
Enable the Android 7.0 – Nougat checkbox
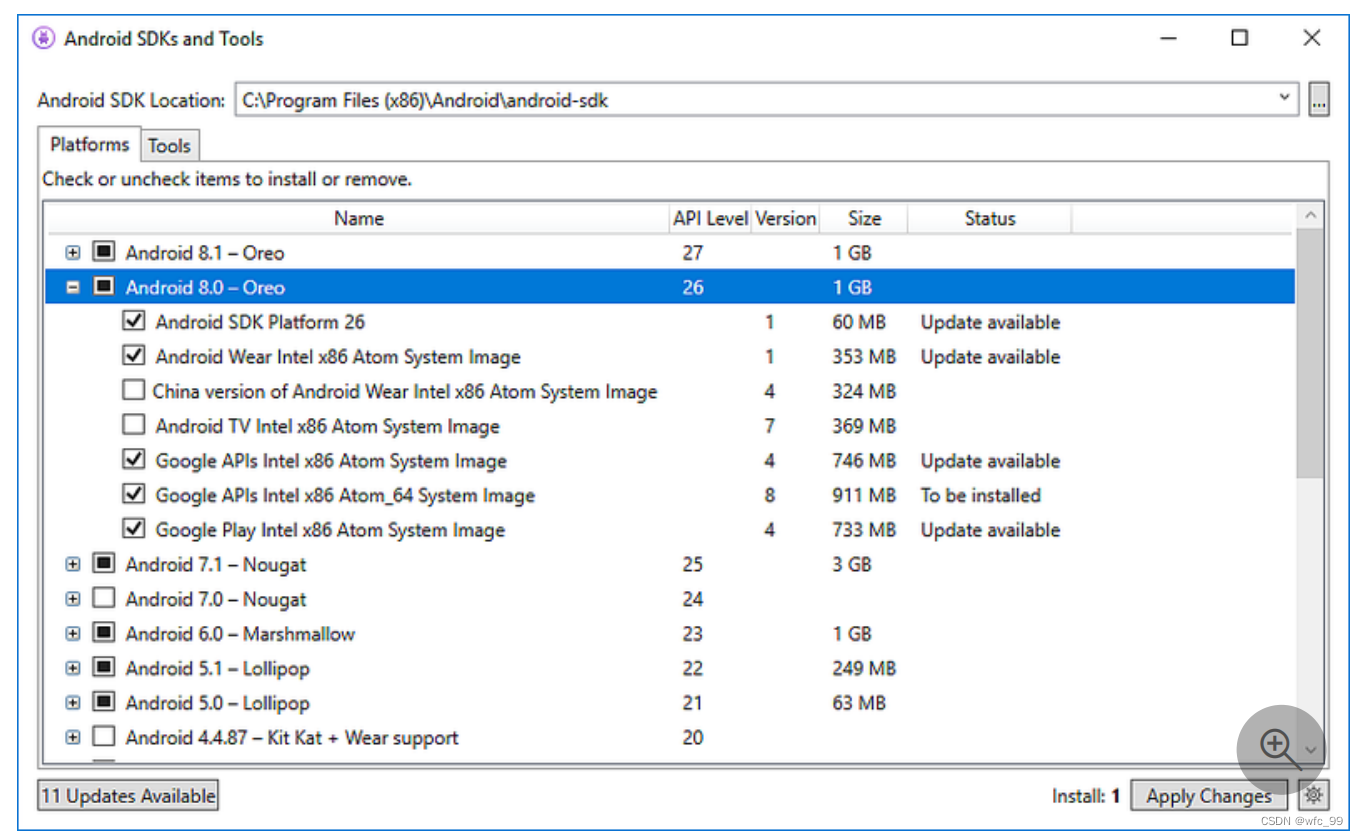coord(103,597)
